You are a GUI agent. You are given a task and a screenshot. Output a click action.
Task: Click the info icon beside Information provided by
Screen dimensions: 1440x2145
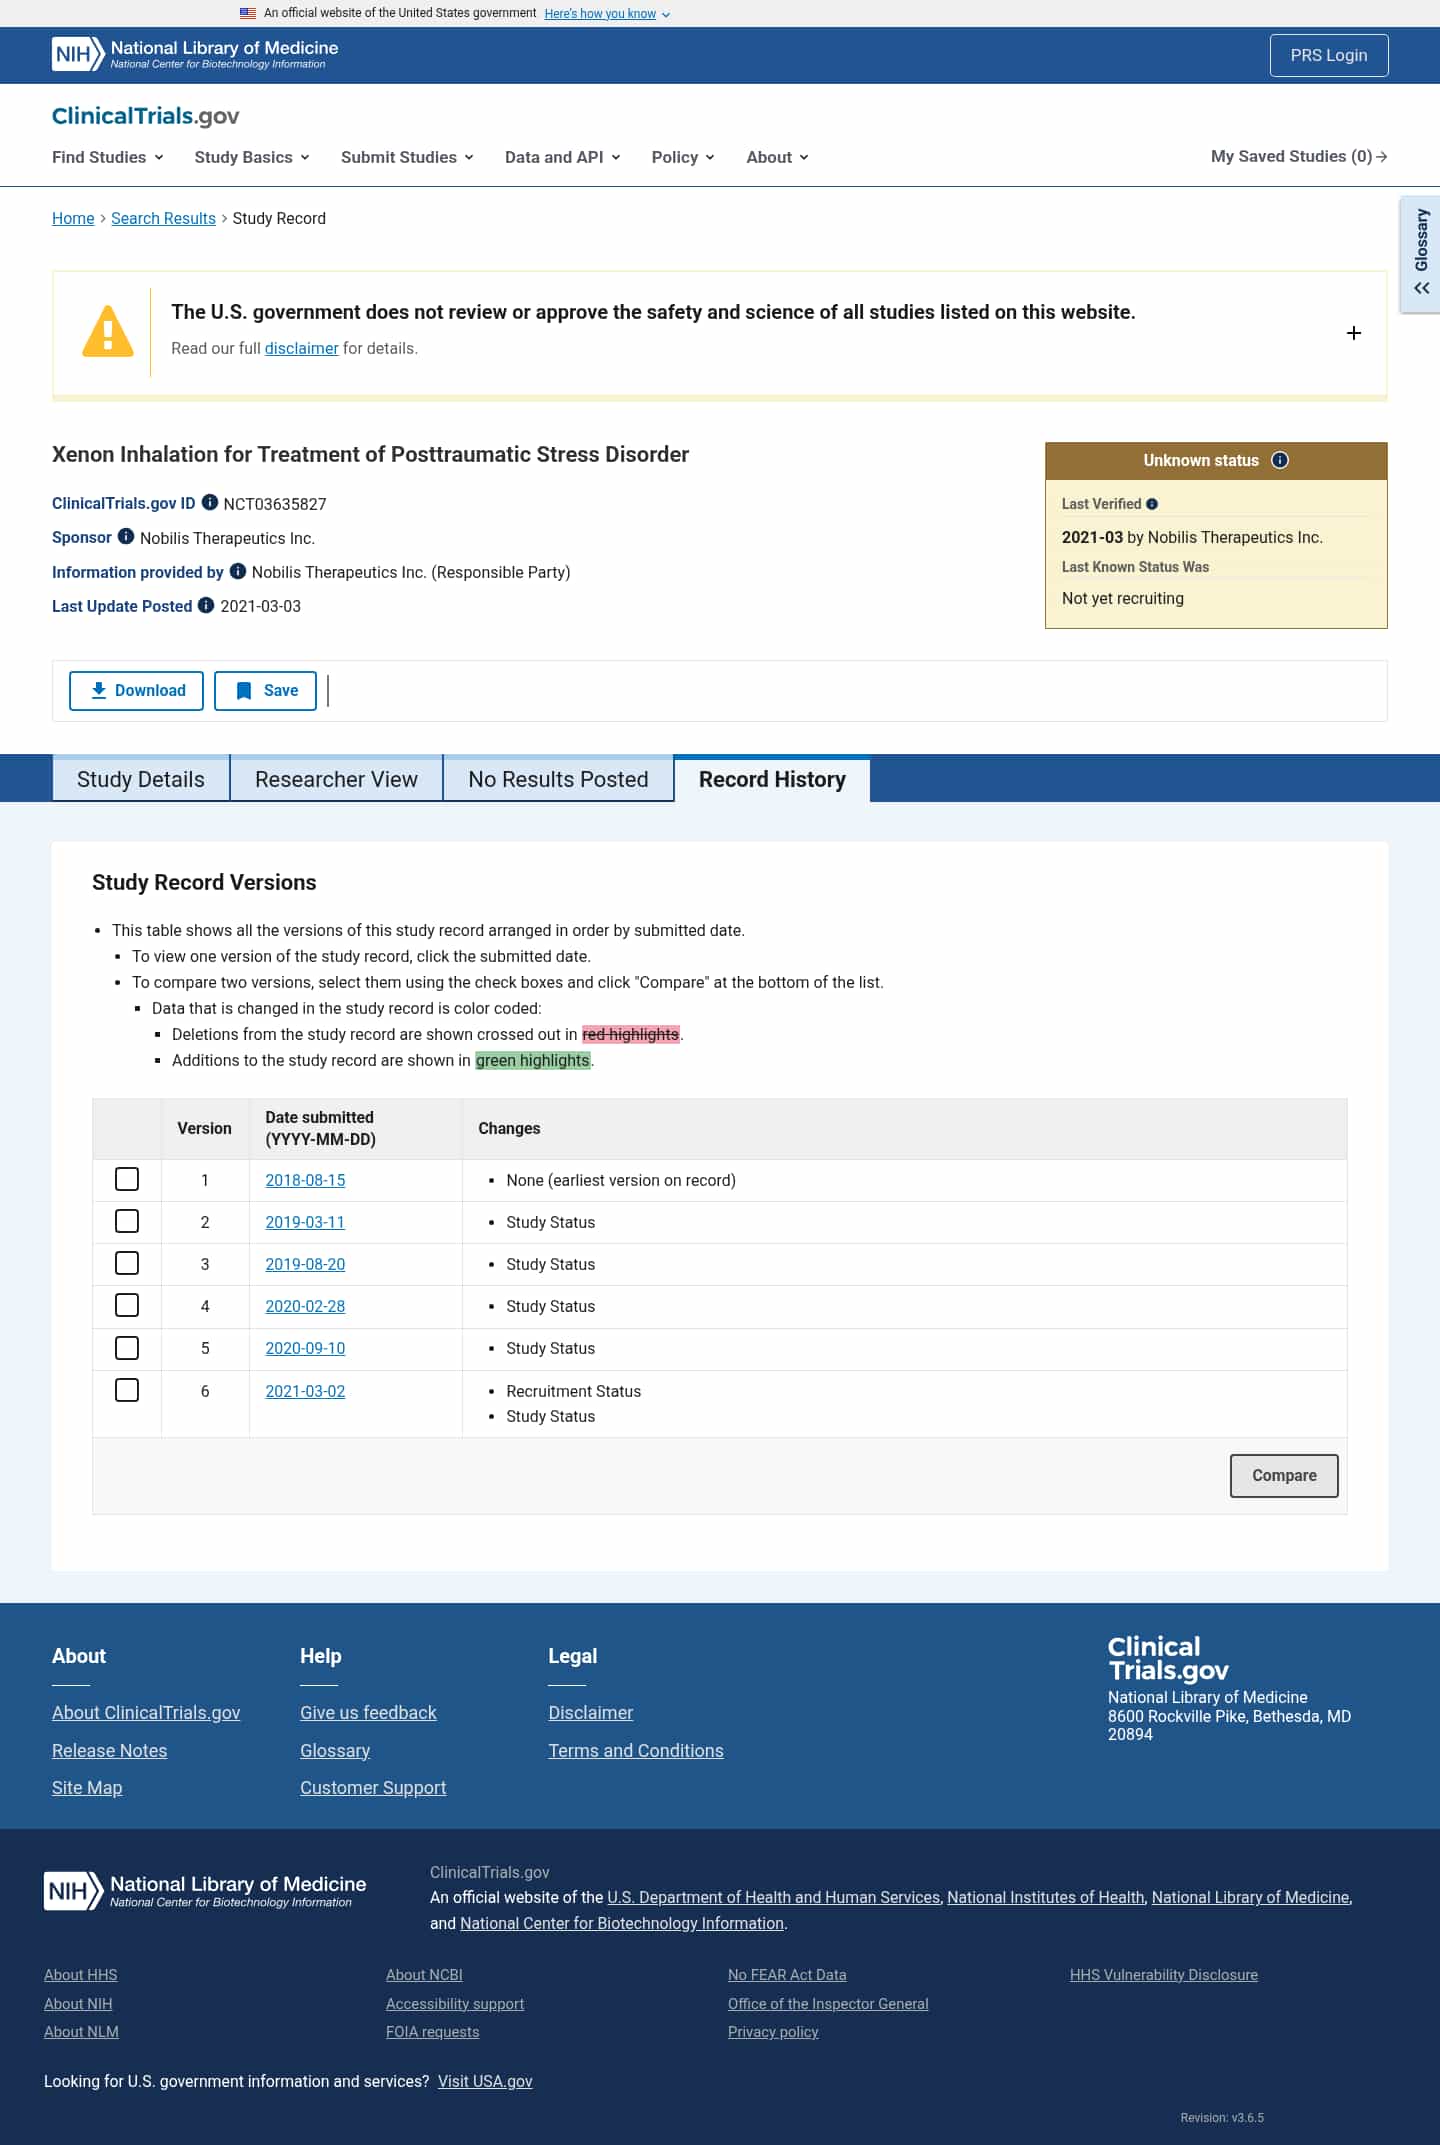pos(238,571)
